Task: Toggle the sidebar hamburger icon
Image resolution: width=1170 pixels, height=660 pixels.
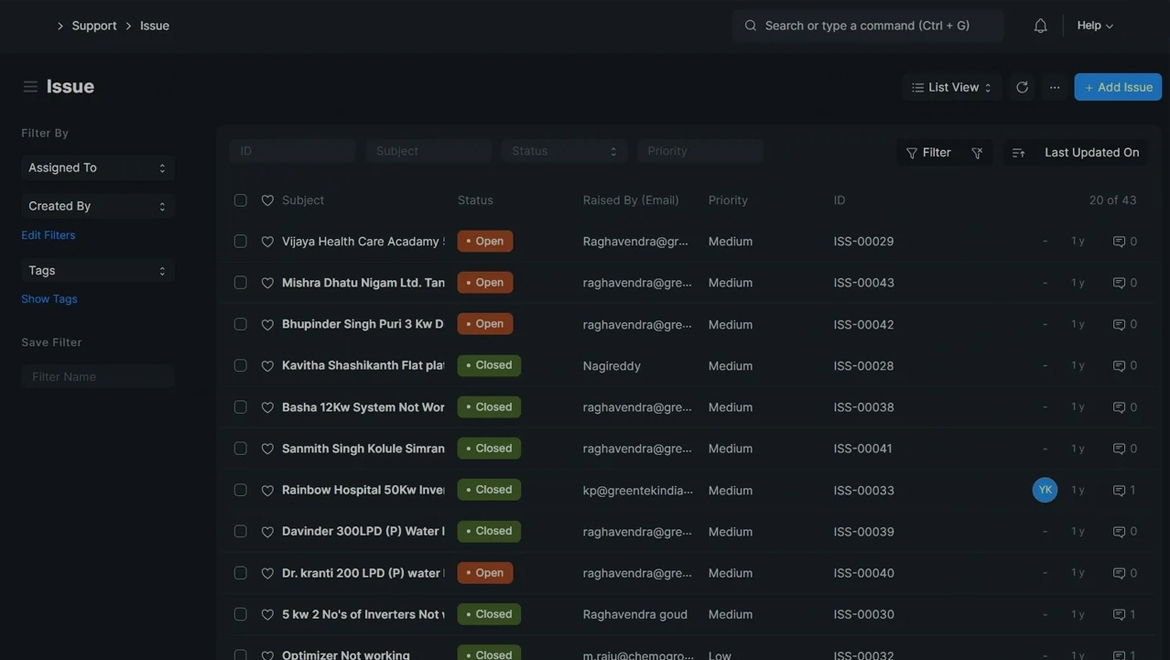Action: click(x=30, y=87)
